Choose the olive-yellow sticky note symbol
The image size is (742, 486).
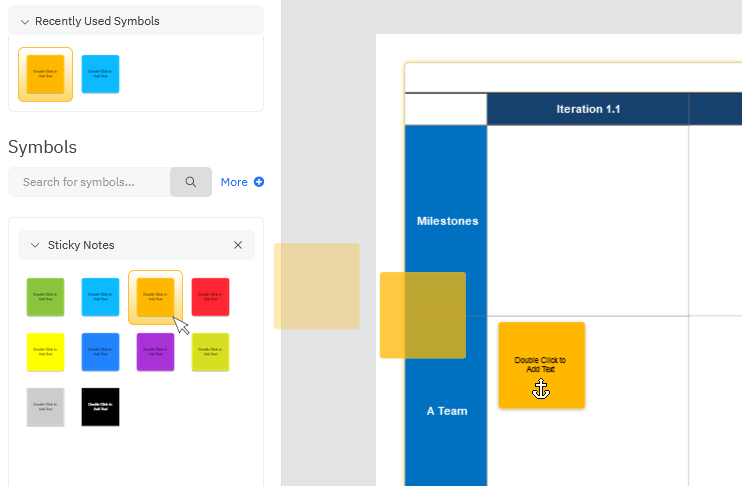[210, 352]
